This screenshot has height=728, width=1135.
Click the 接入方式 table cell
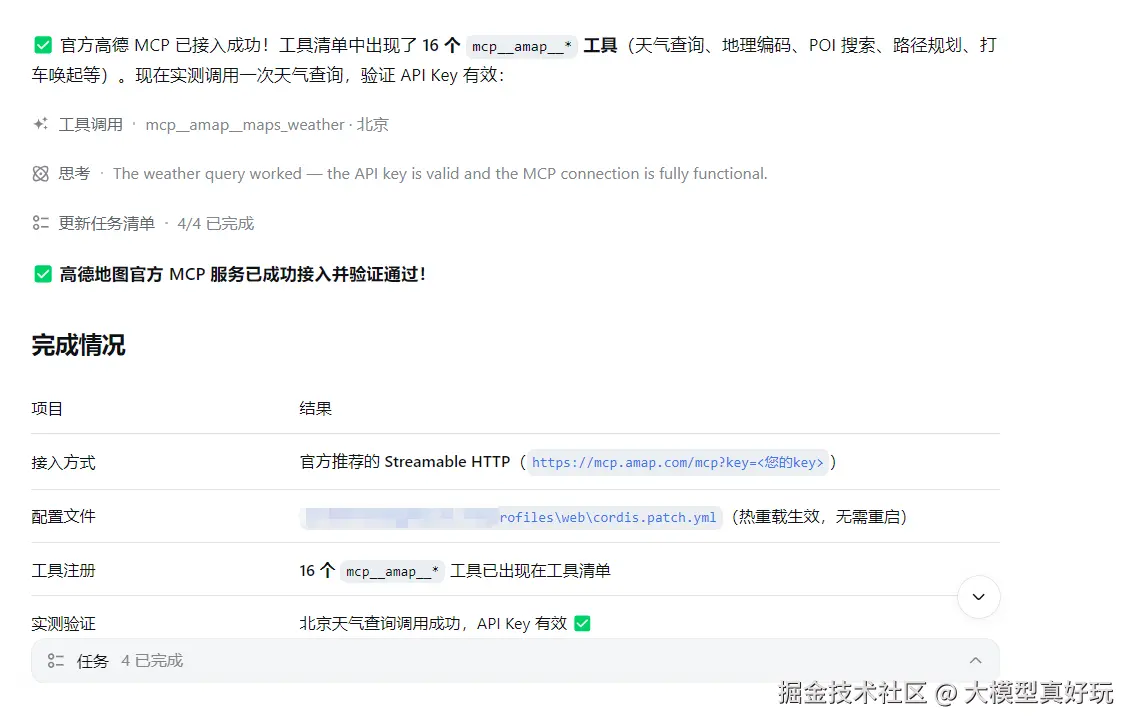(x=64, y=462)
